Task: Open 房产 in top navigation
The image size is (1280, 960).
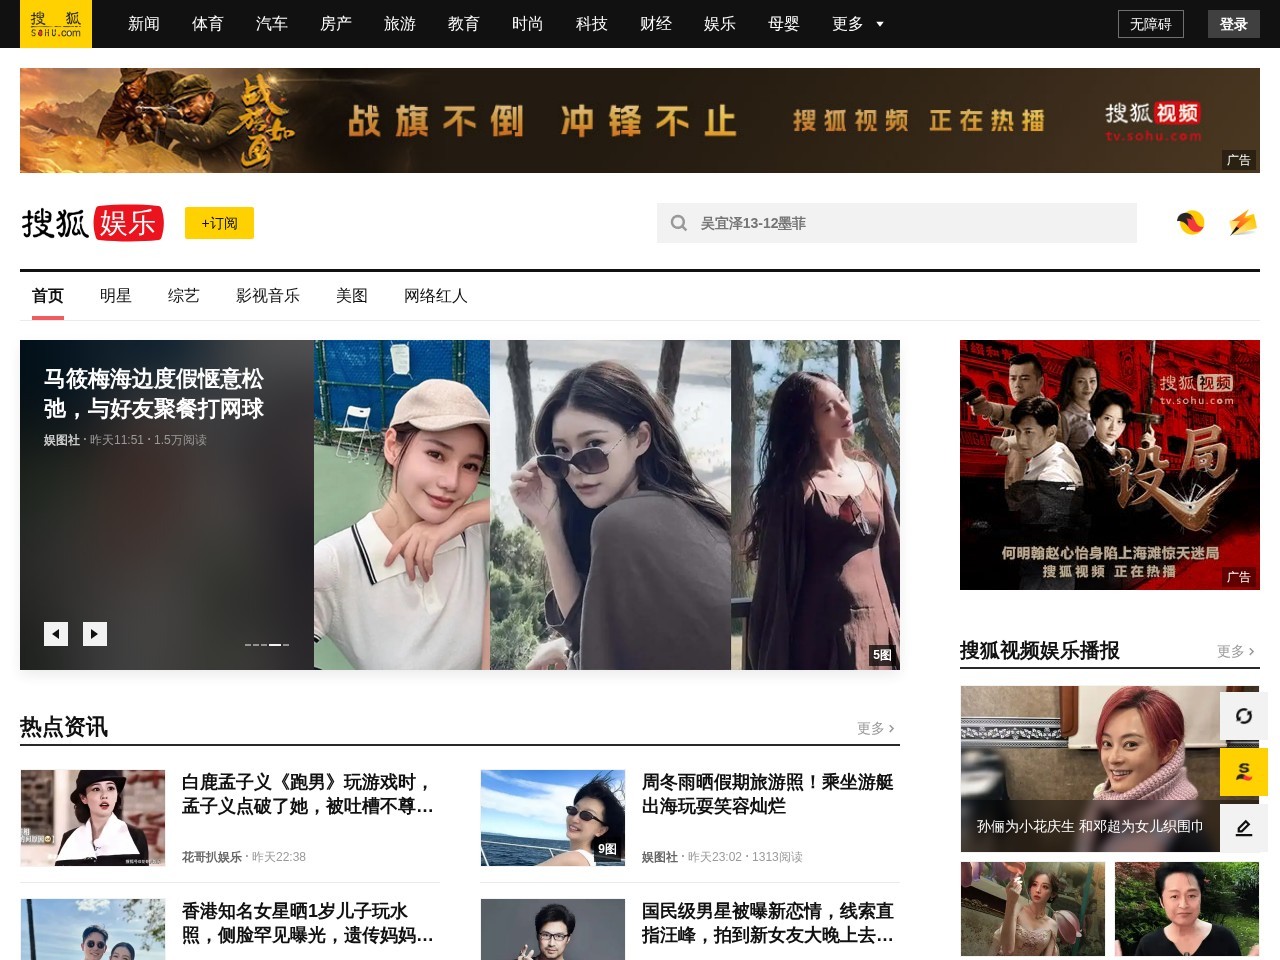Action: click(x=336, y=24)
